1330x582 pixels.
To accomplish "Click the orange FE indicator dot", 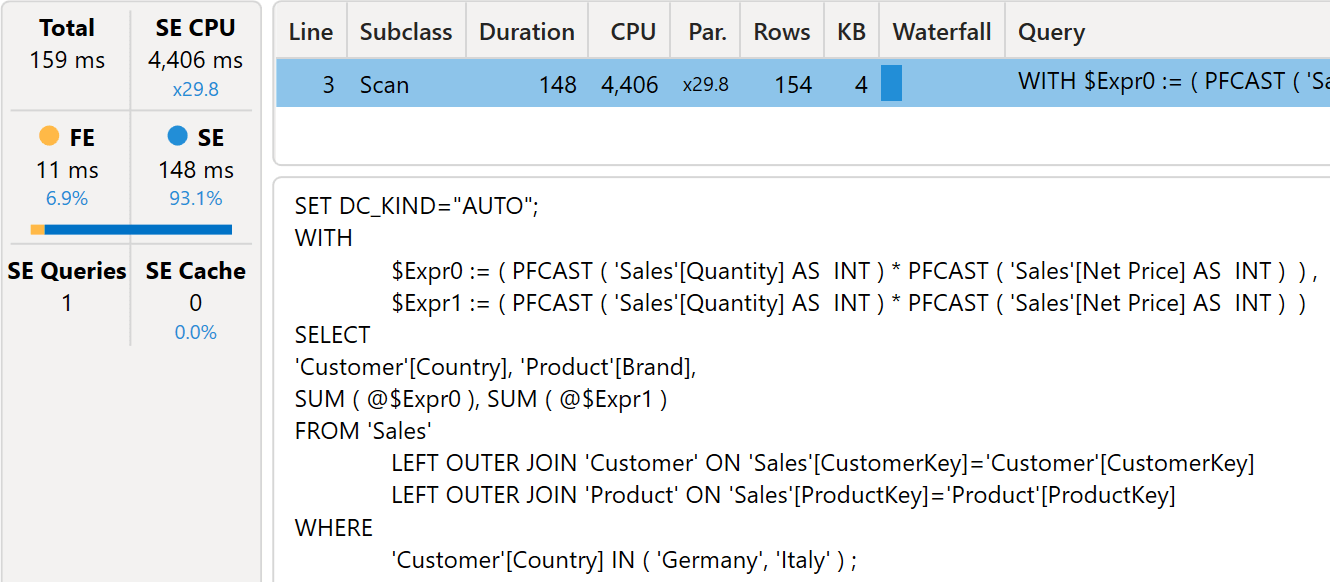I will (x=49, y=136).
